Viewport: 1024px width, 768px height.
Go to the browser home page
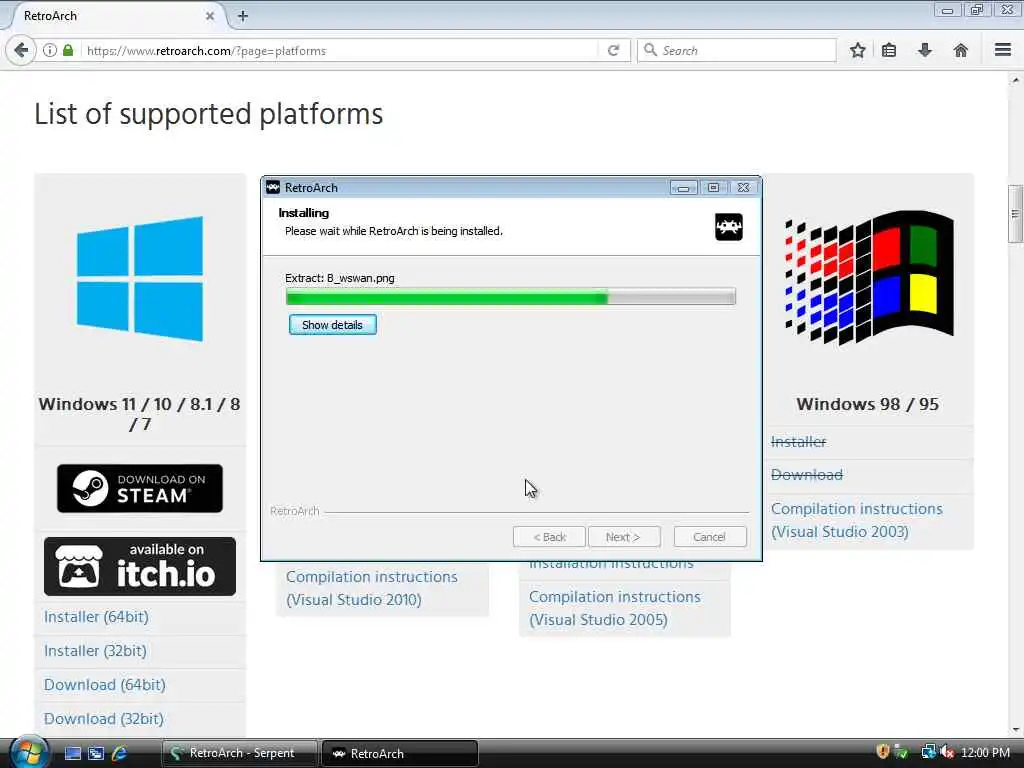tap(961, 50)
